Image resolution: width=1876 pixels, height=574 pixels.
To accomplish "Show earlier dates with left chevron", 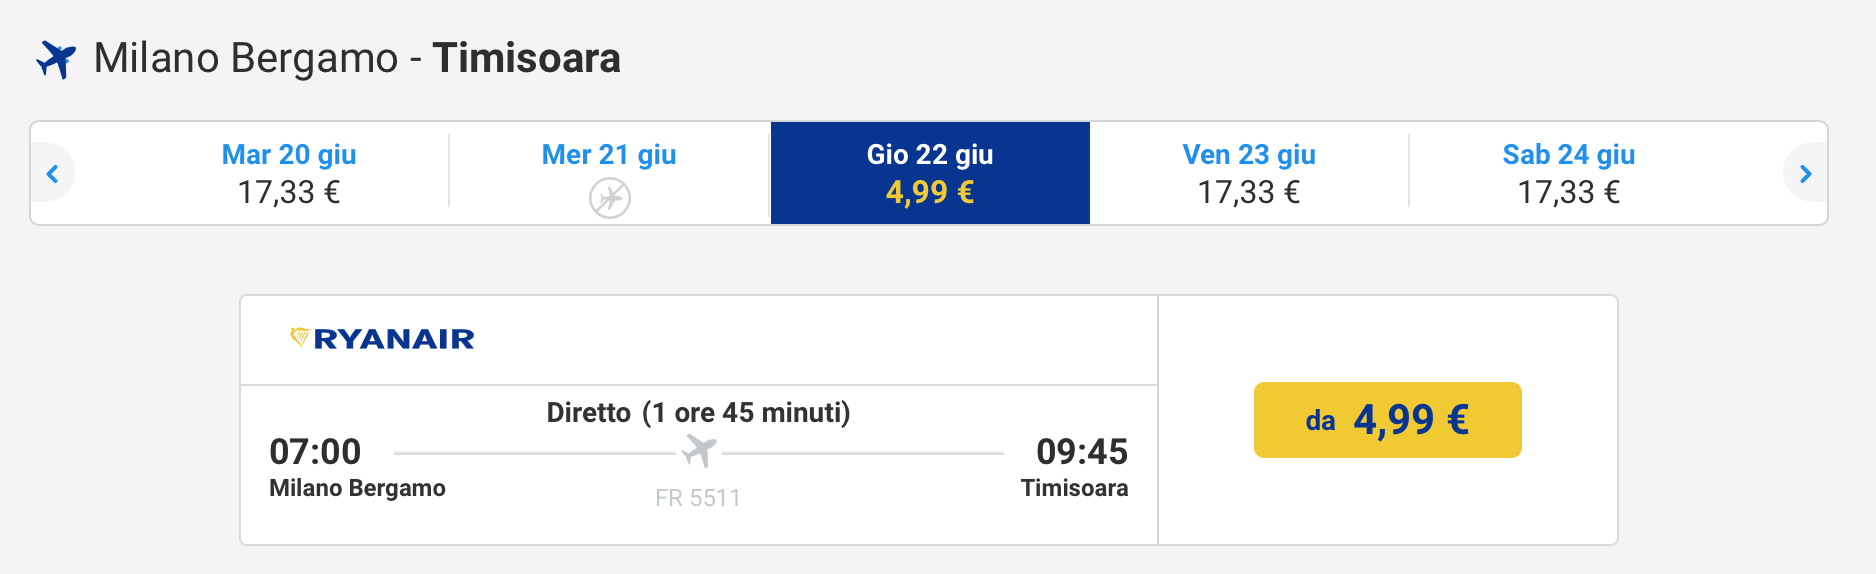I will click(x=53, y=174).
